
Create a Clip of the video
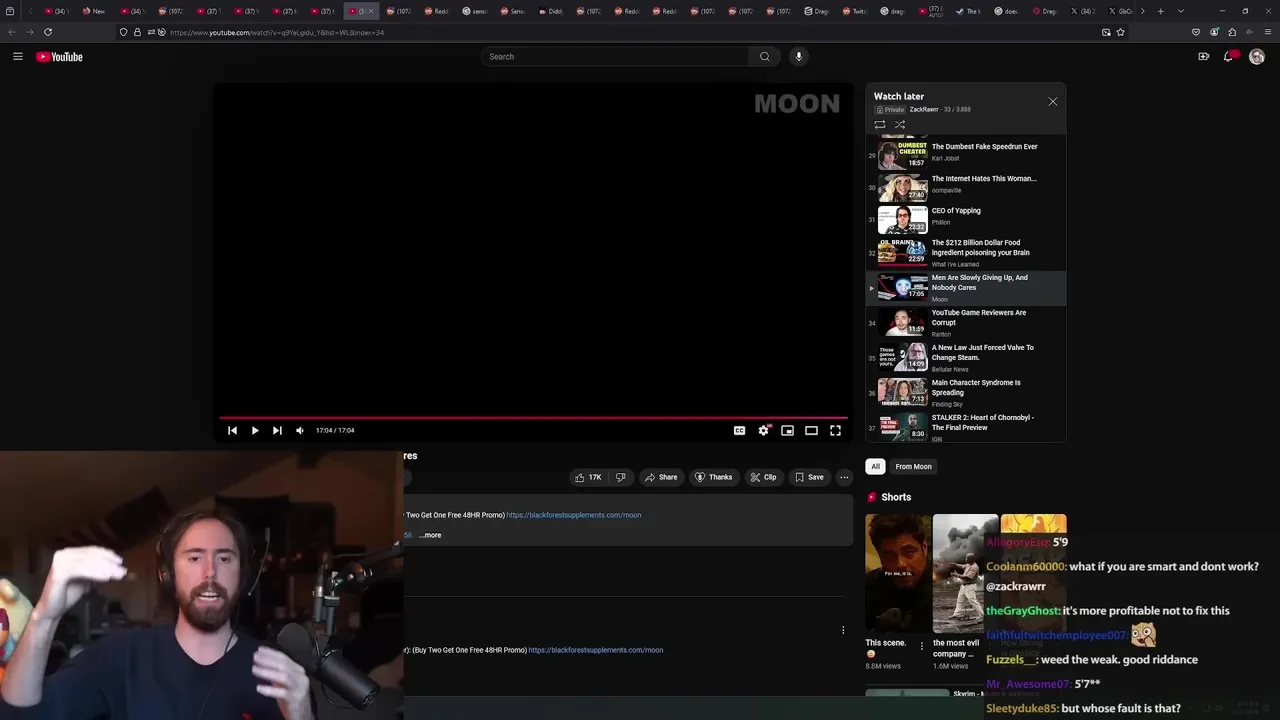click(x=764, y=477)
